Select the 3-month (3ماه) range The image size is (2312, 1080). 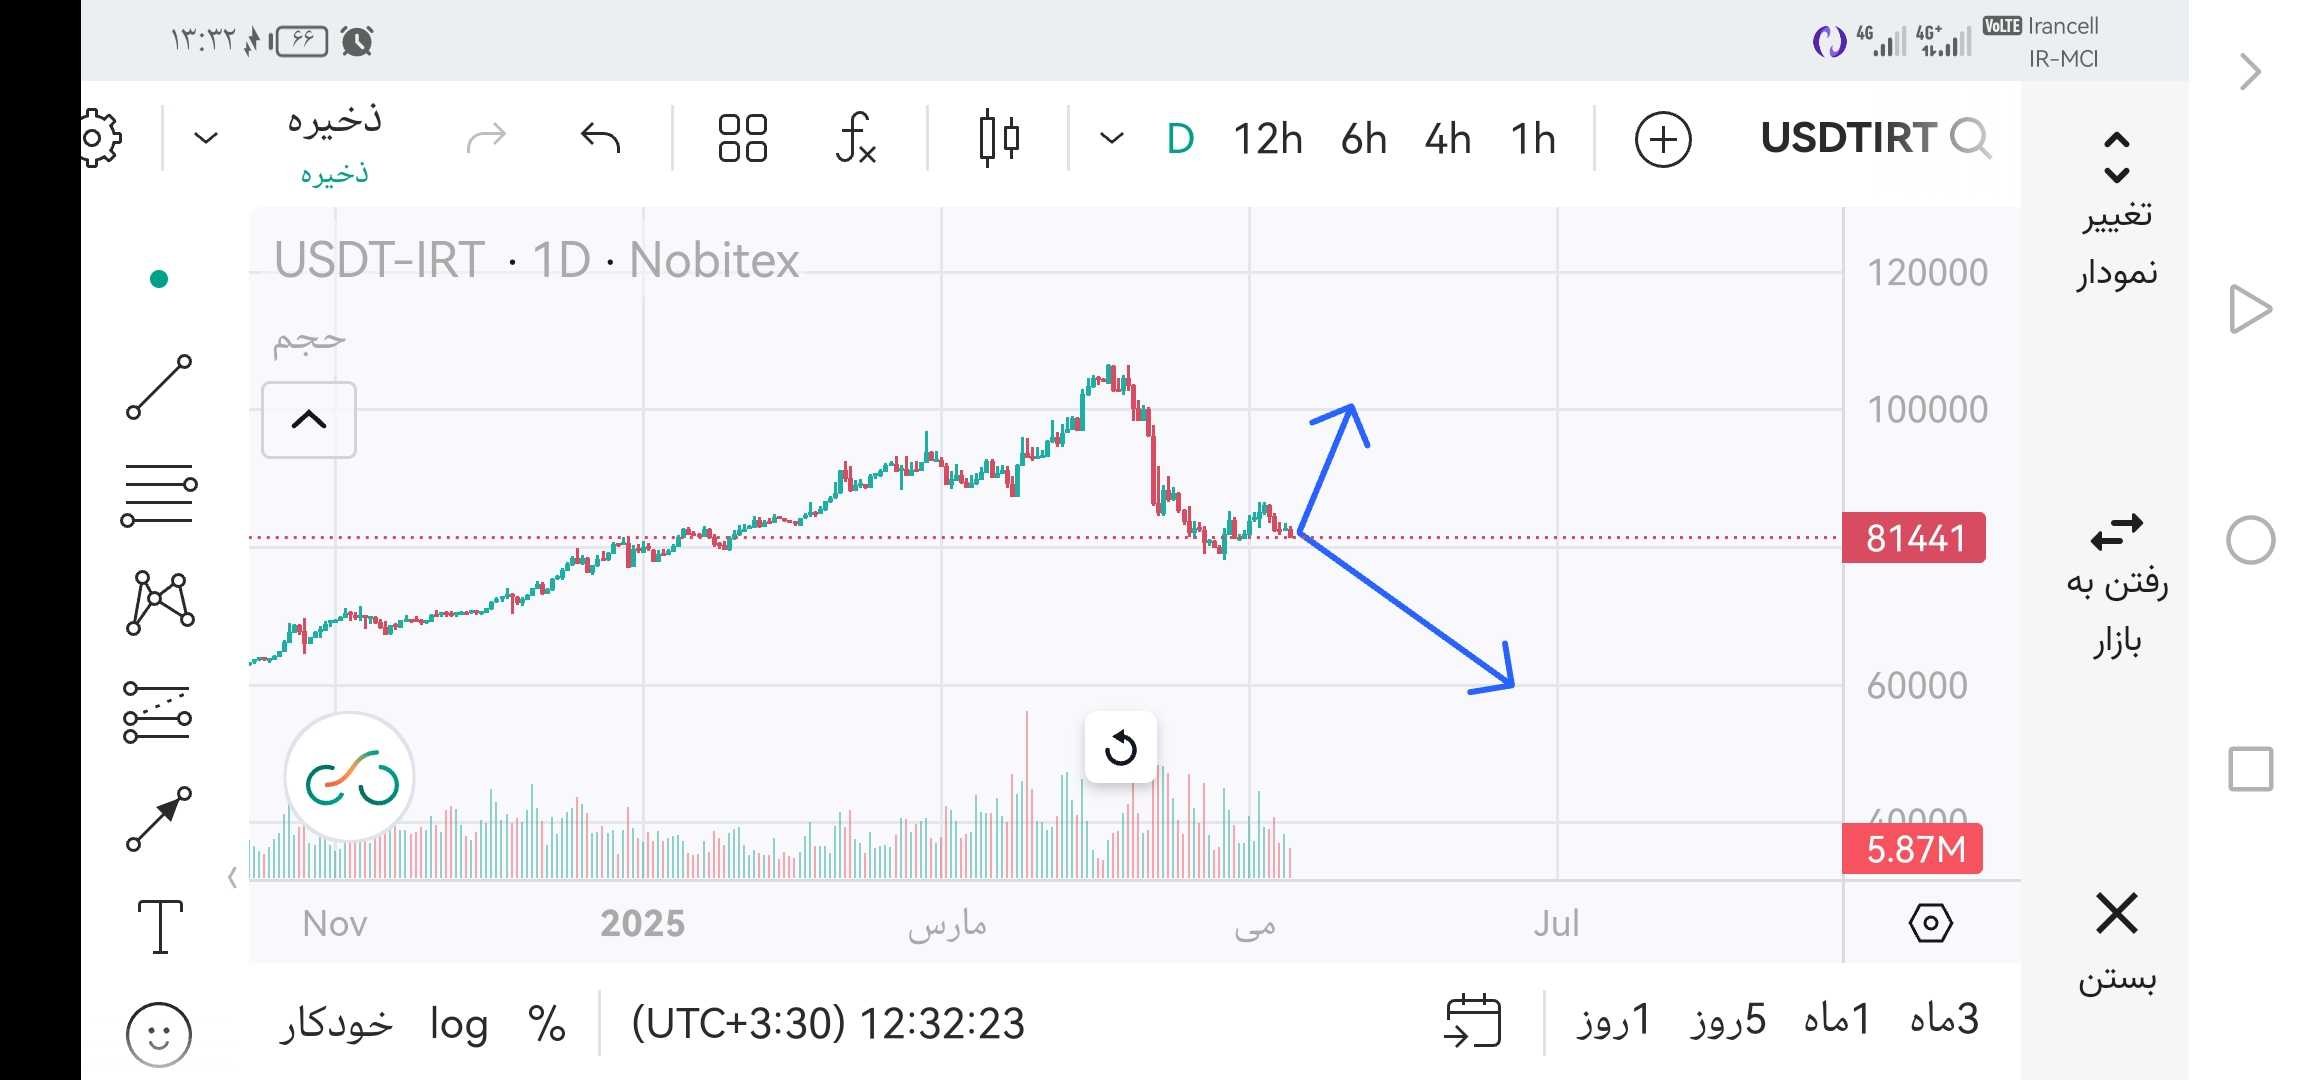click(1944, 1020)
